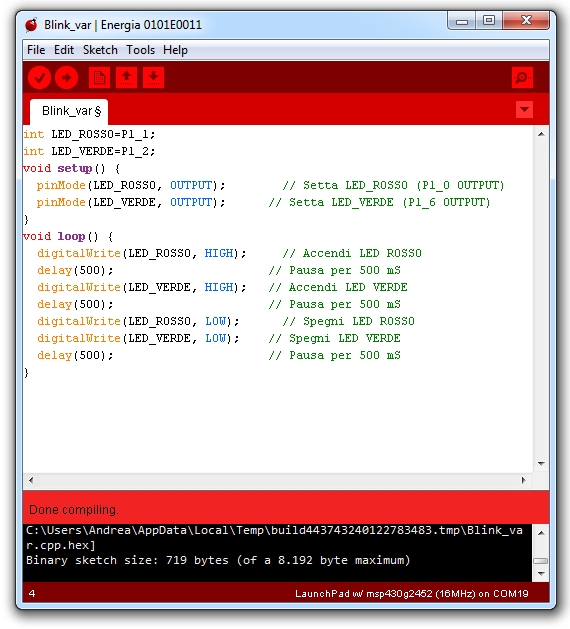570x629 pixels.
Task: Open the Help menu
Action: click(x=175, y=50)
